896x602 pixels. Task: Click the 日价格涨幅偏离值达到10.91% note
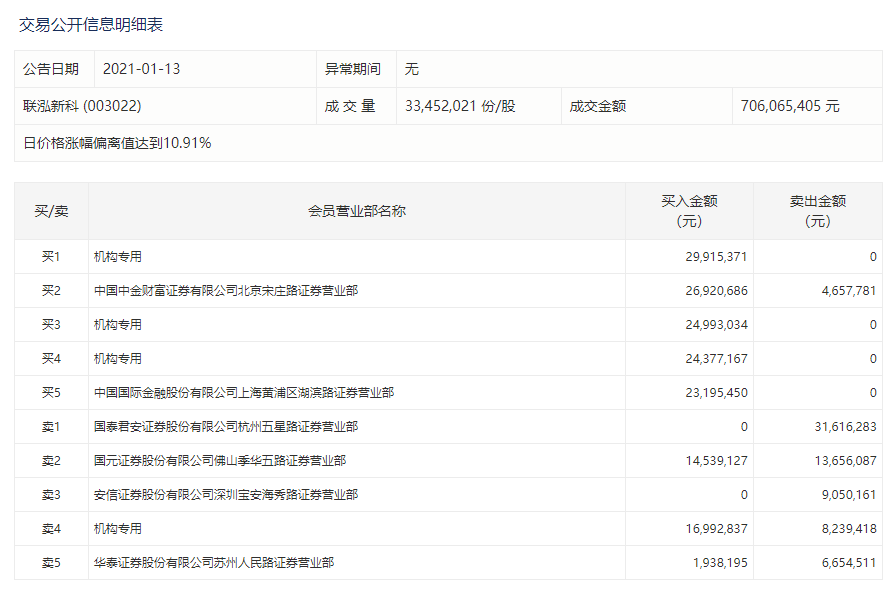[117, 143]
